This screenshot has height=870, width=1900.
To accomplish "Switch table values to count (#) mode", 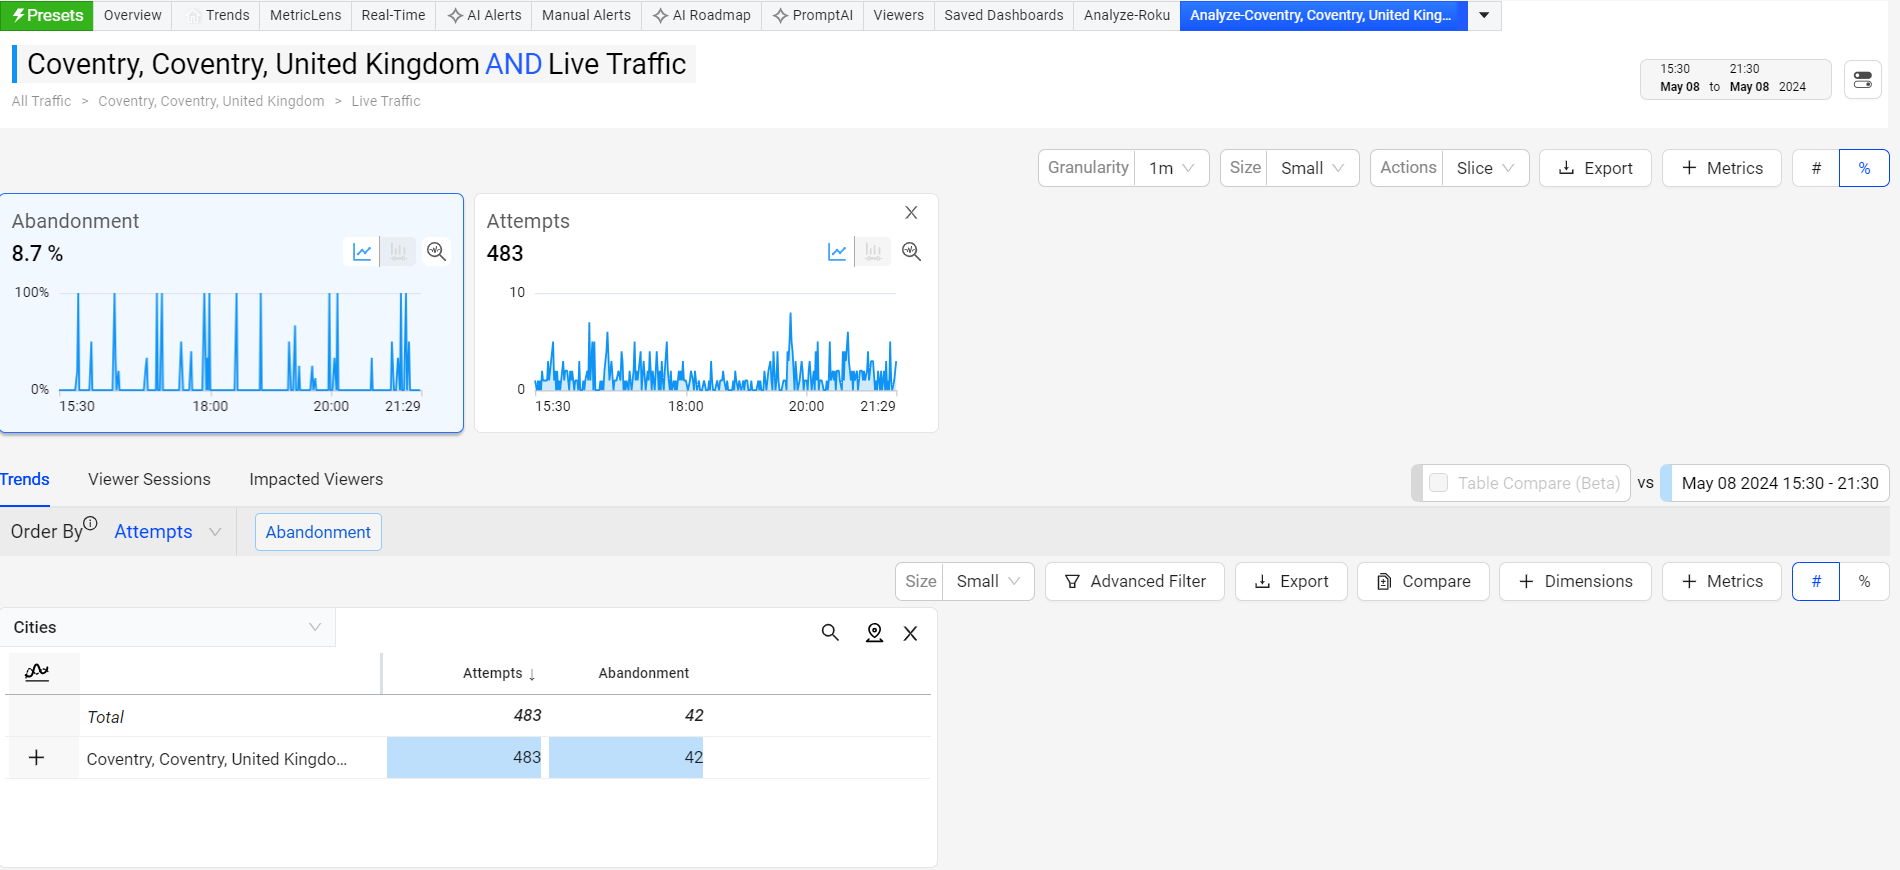I will (1816, 581).
